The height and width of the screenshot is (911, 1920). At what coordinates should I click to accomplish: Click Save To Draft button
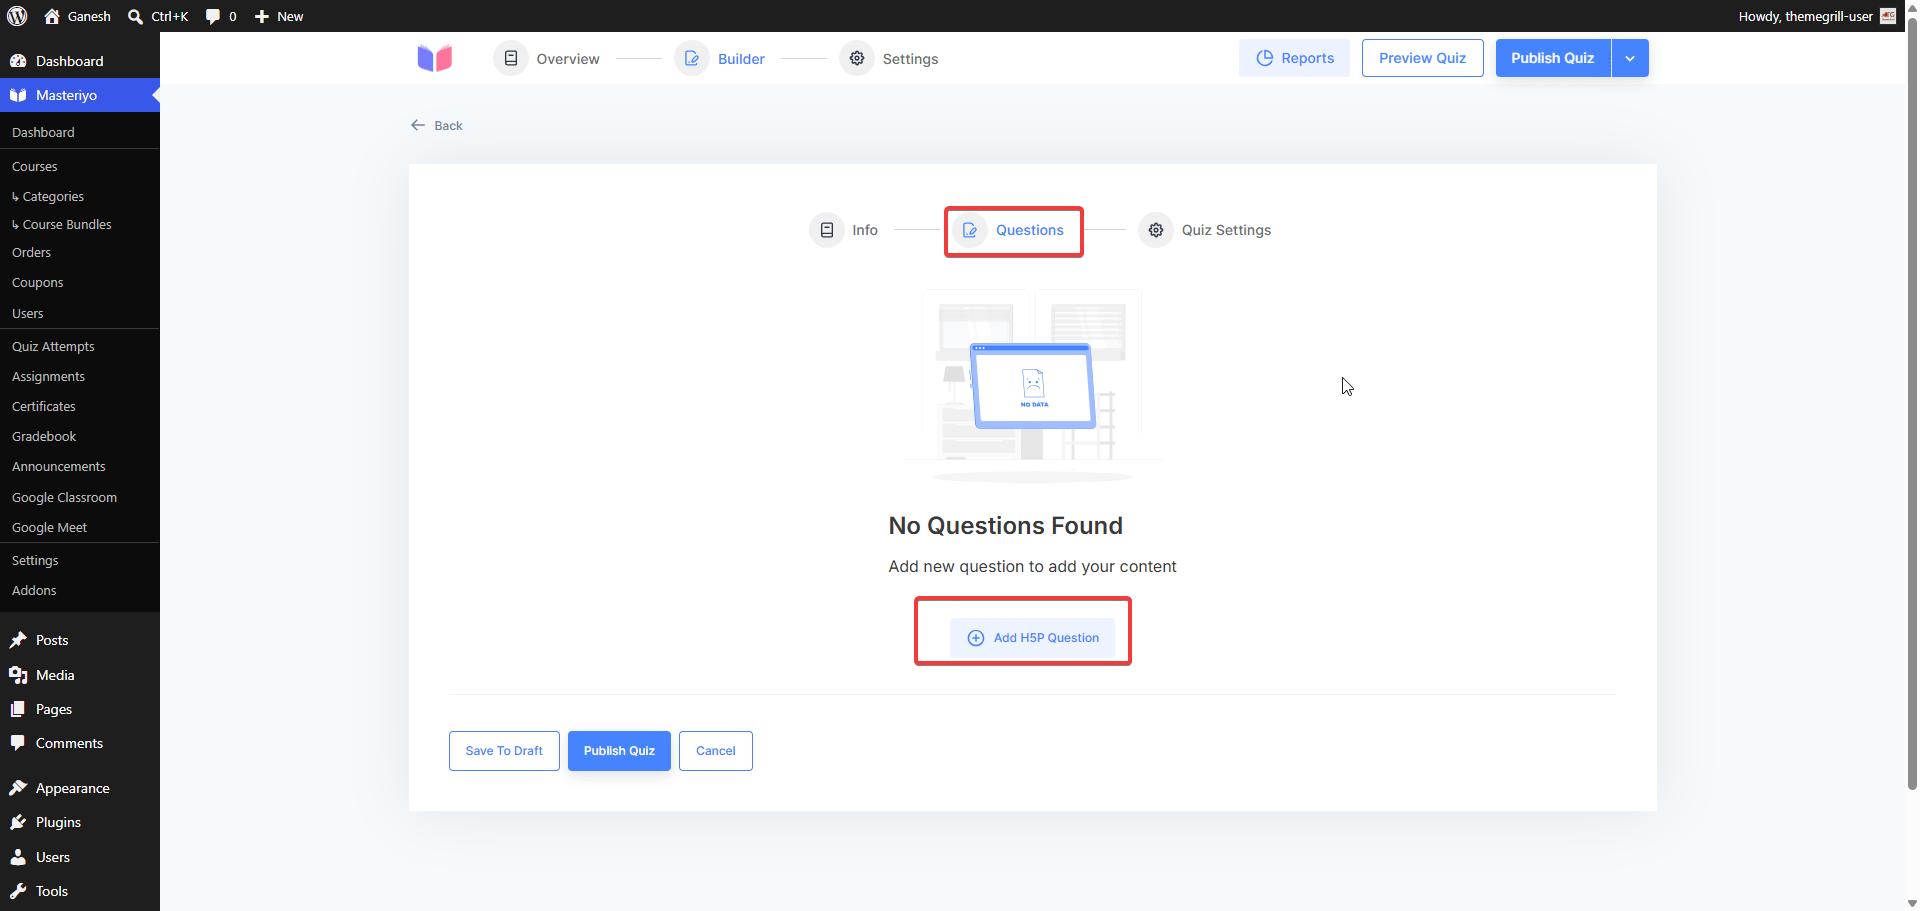point(504,751)
